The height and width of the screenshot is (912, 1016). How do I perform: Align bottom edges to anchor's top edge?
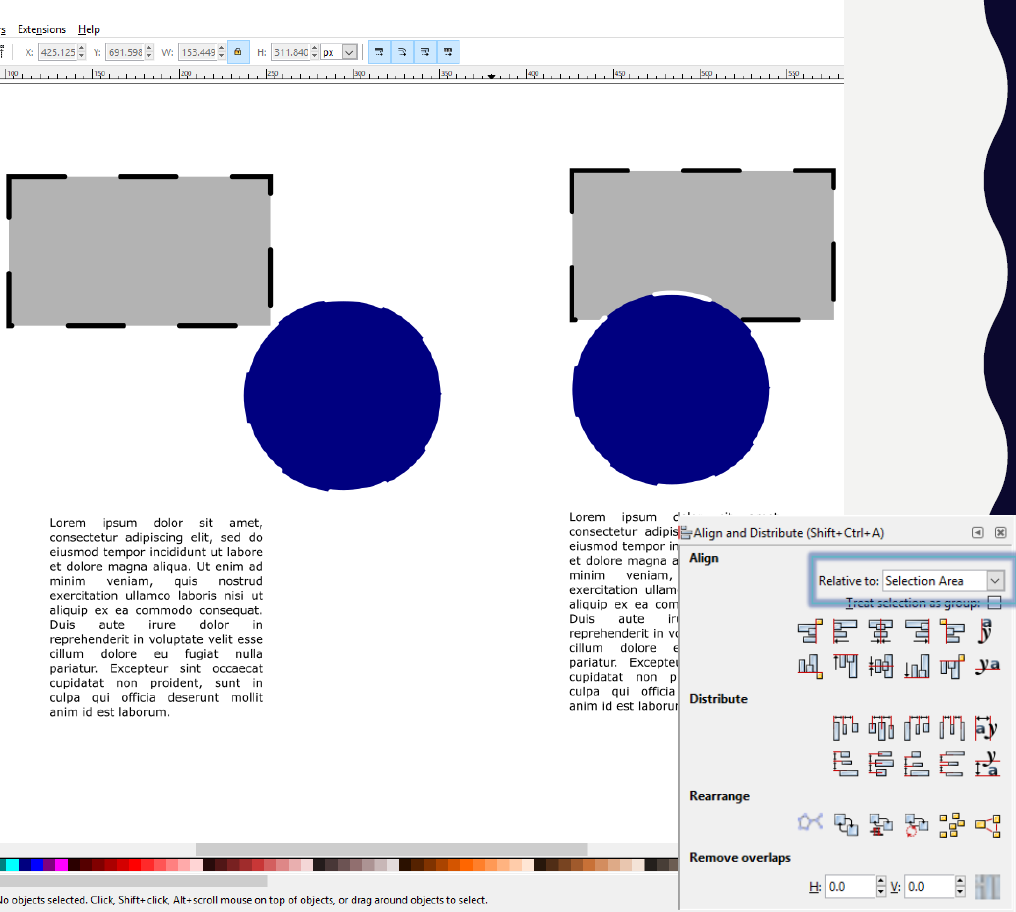(x=810, y=666)
